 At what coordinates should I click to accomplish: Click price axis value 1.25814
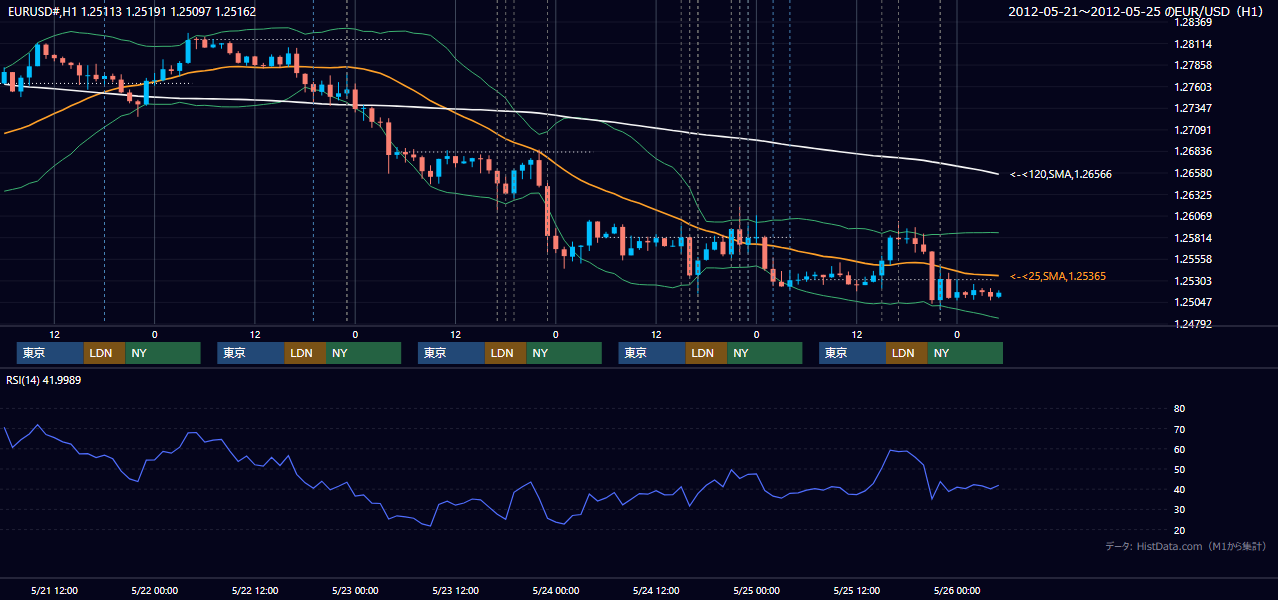point(1192,238)
